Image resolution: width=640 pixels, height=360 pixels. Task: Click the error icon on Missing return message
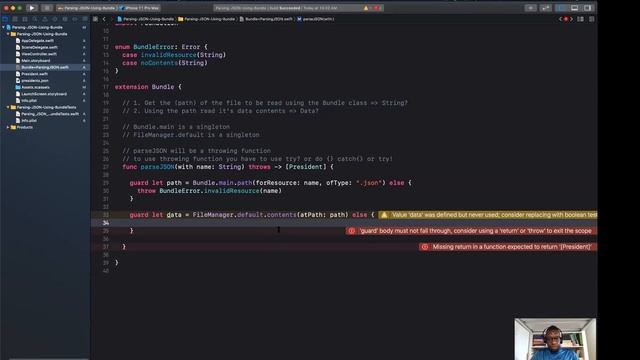coord(424,247)
